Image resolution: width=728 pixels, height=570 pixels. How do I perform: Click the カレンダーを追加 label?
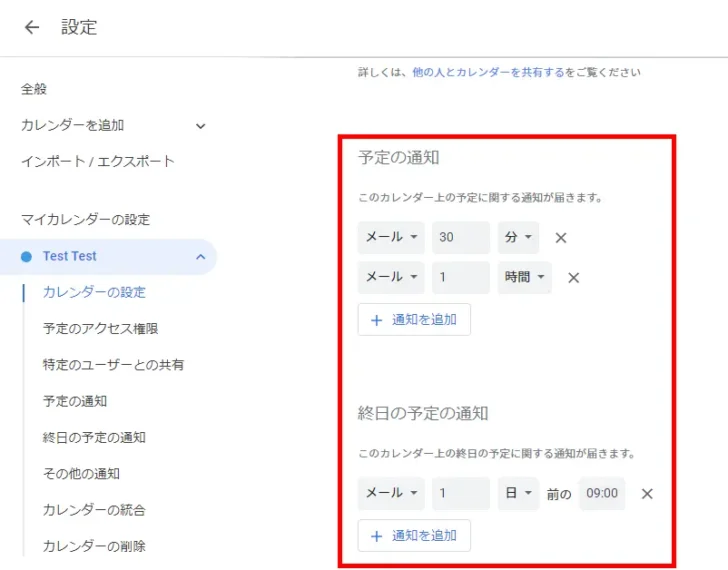coord(72,125)
